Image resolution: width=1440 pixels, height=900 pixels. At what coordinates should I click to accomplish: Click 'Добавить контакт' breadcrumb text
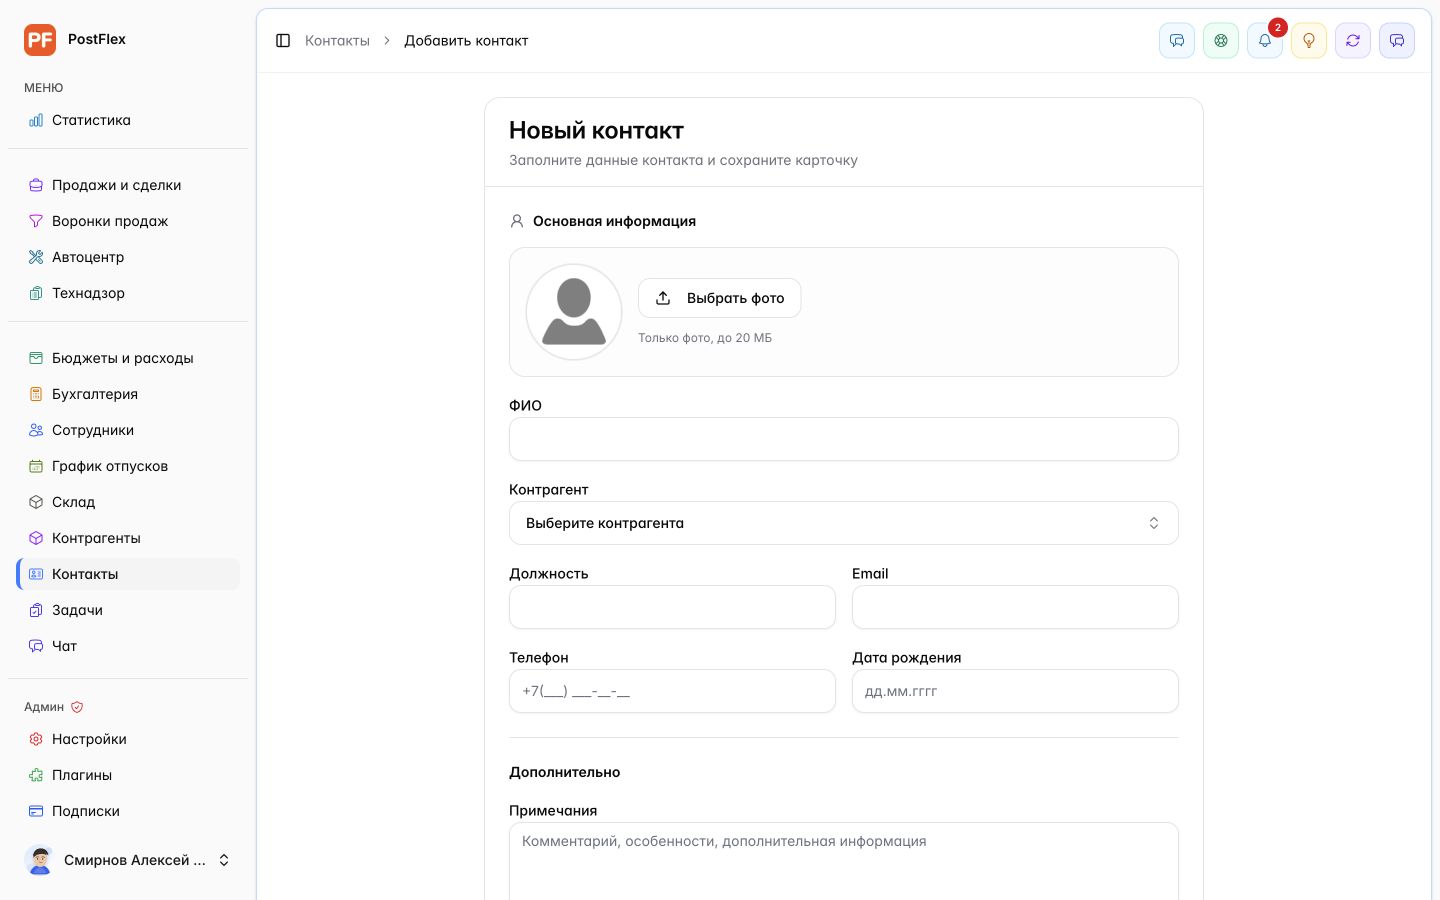point(466,41)
